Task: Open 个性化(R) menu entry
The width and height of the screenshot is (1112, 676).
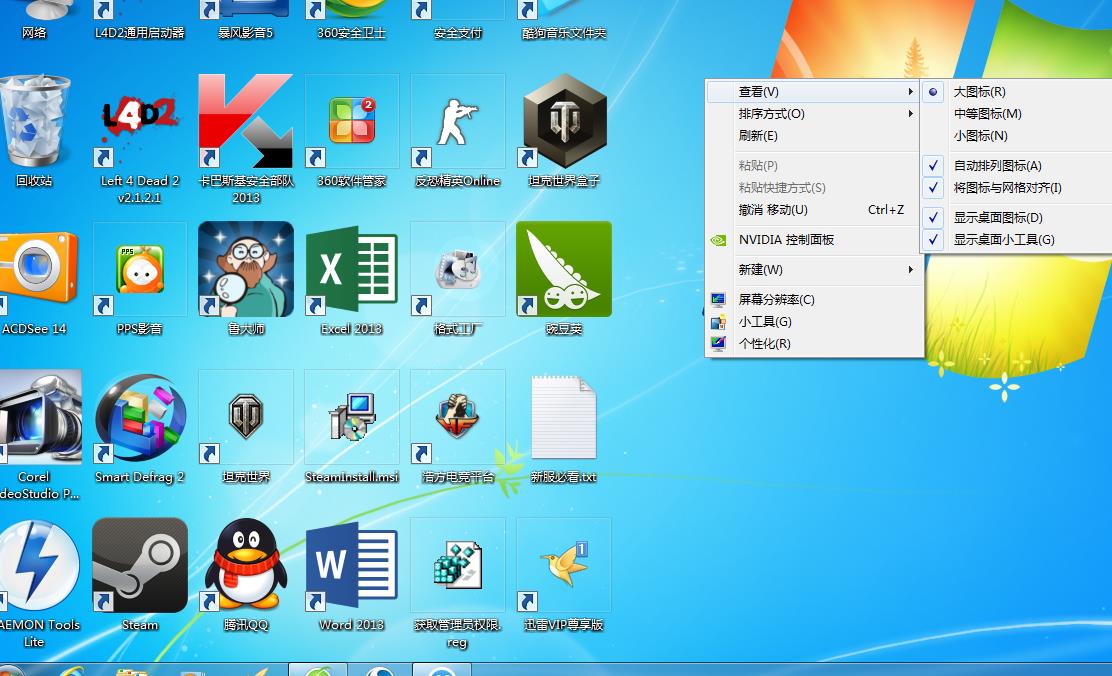Action: [813, 343]
